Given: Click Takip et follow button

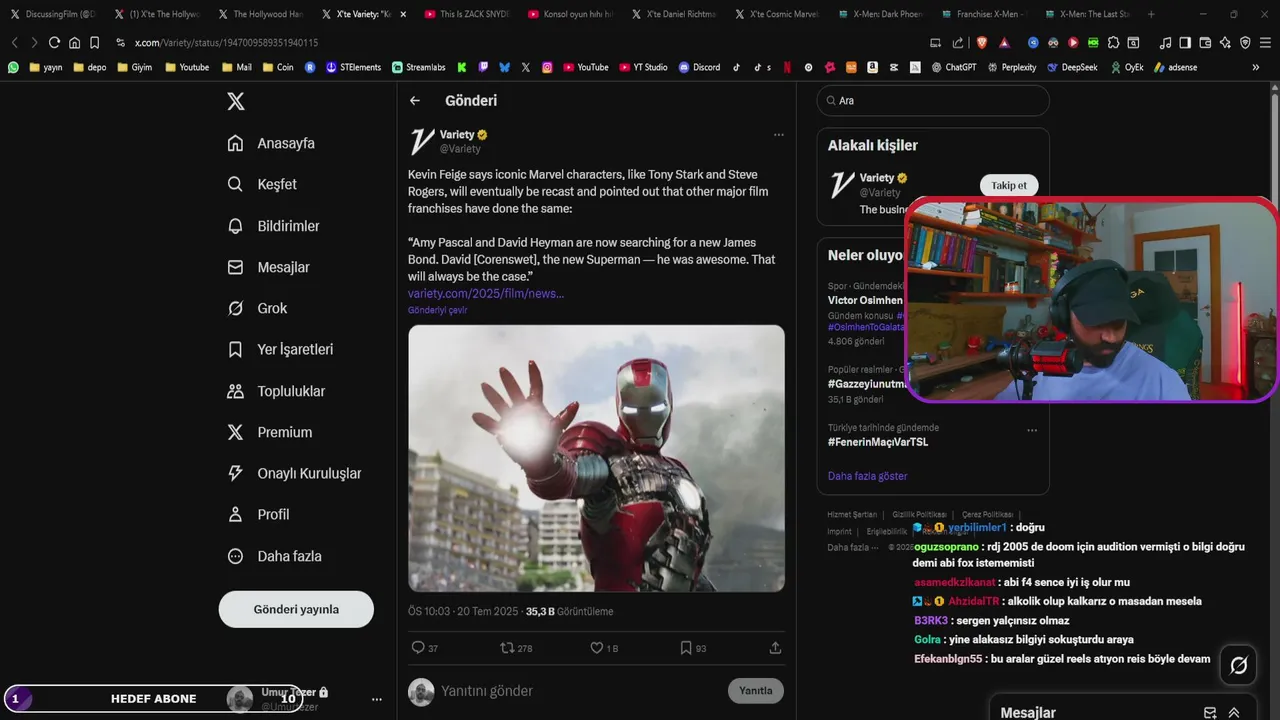Looking at the screenshot, I should 1009,185.
